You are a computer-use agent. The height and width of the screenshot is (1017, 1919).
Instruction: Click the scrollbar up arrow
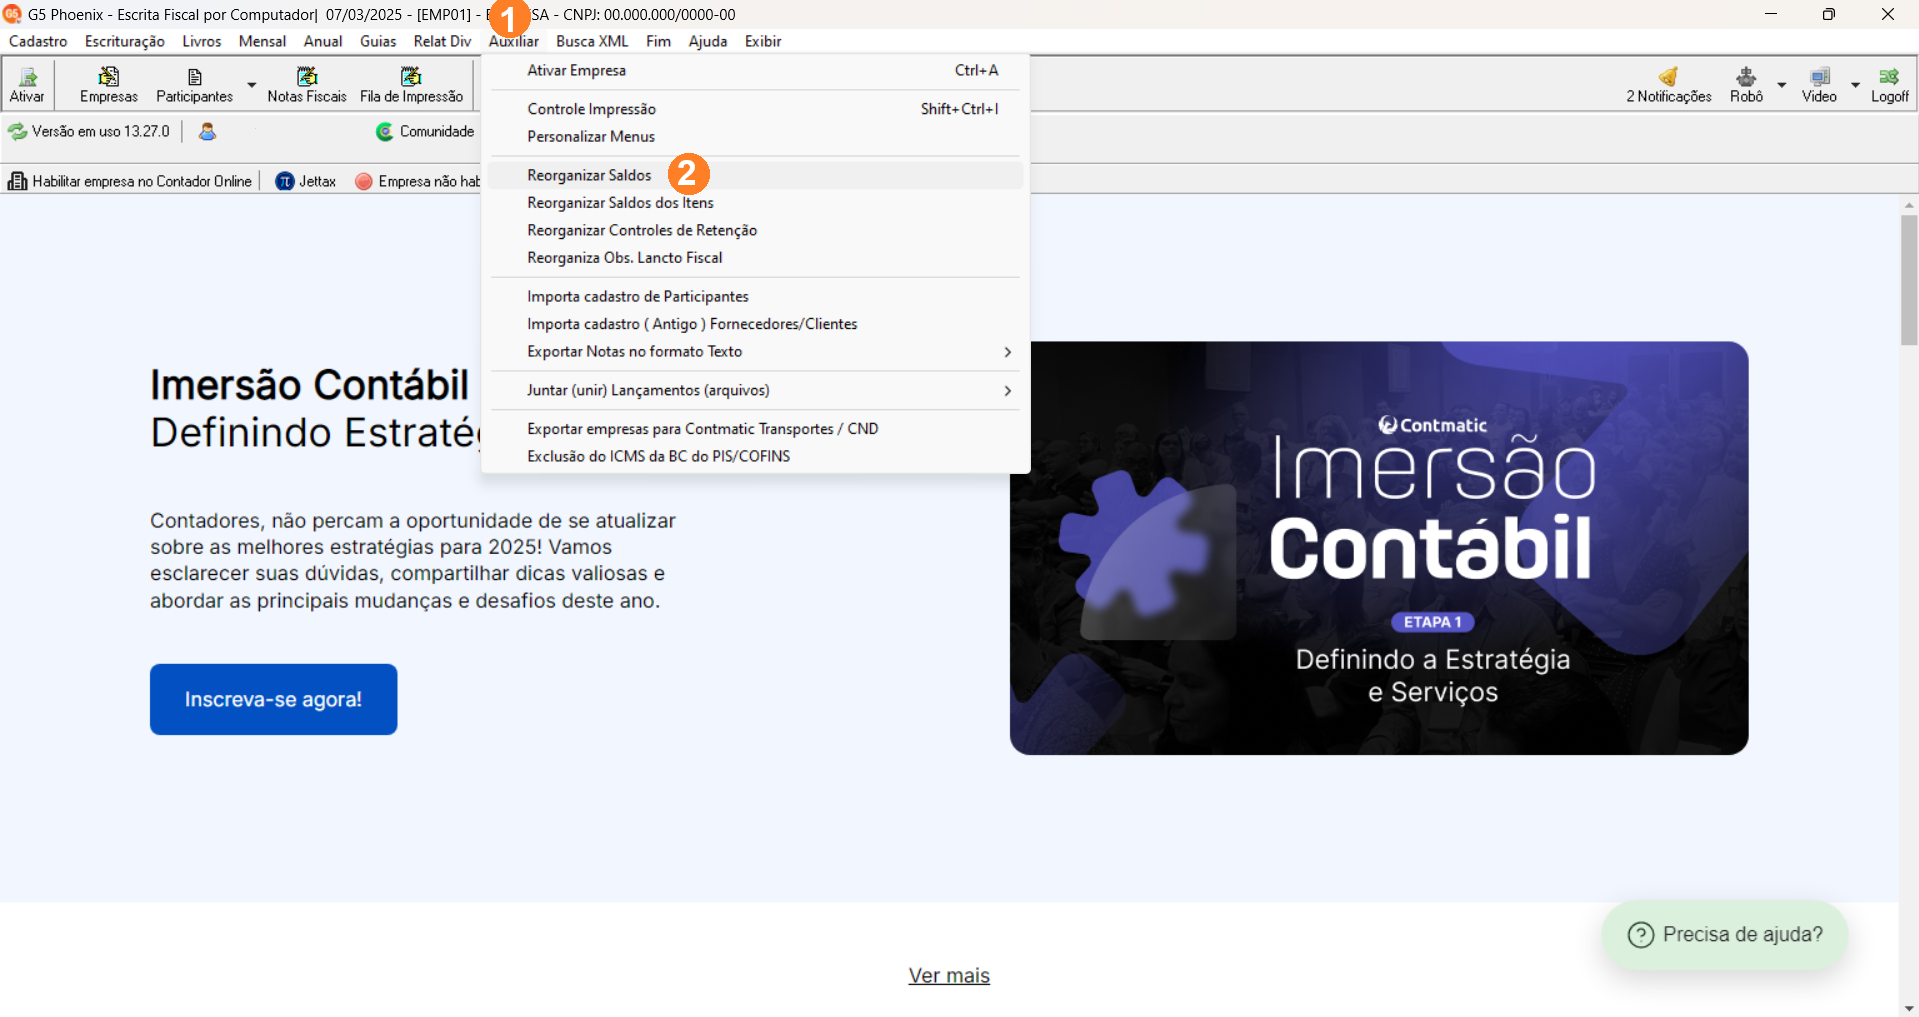pos(1909,205)
